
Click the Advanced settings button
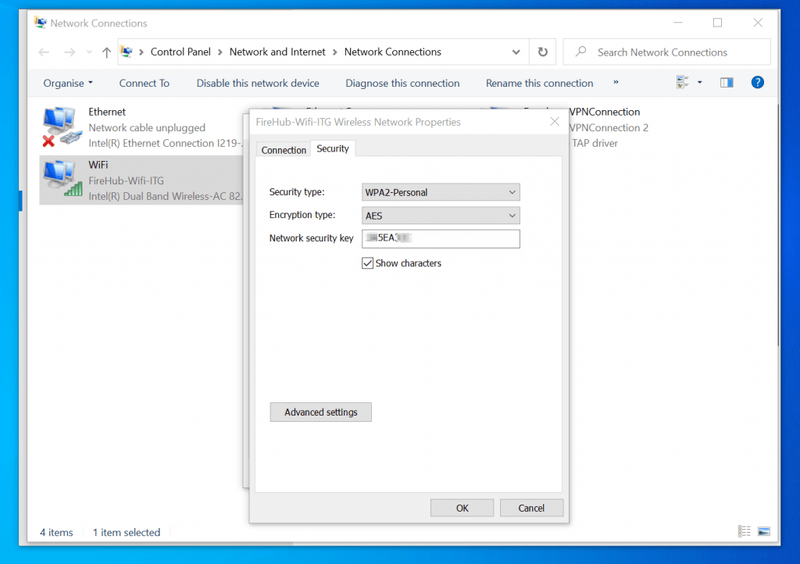pos(321,412)
